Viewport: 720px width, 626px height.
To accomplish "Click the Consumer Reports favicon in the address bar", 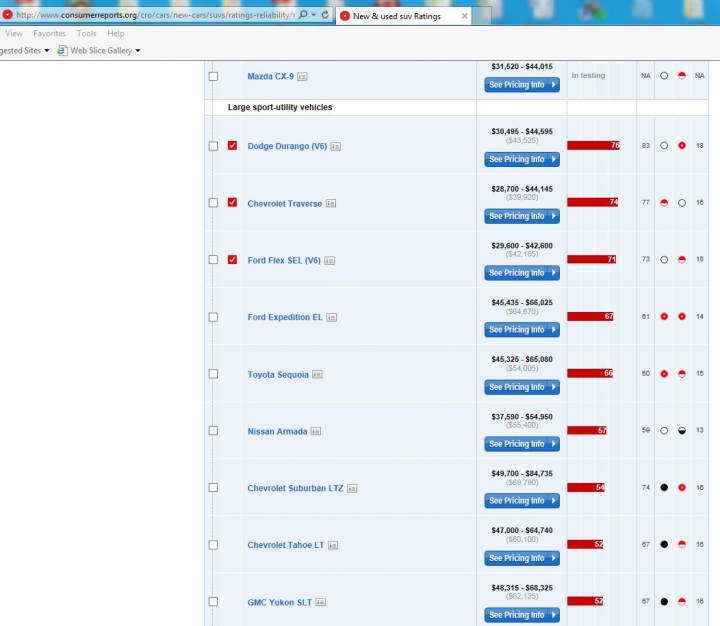I will point(7,15).
